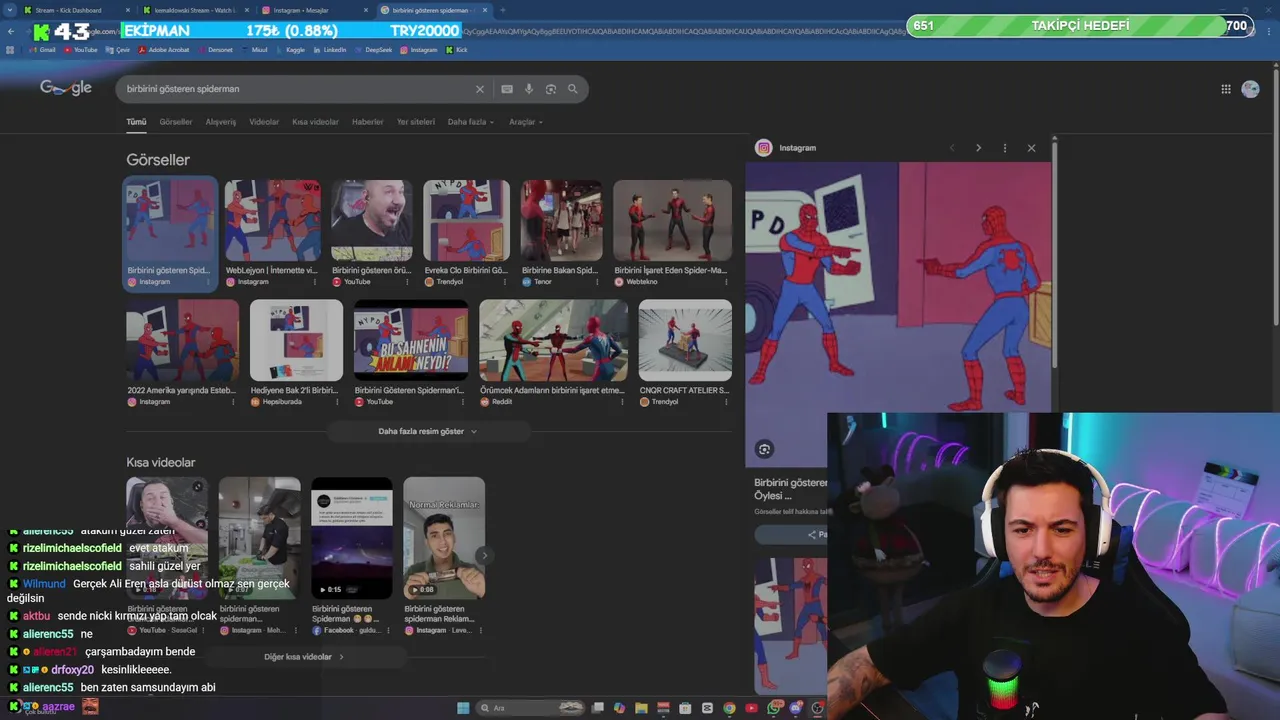Open Bu Sahnenin Anlamı Neydi thumbnail

pyautogui.click(x=411, y=341)
